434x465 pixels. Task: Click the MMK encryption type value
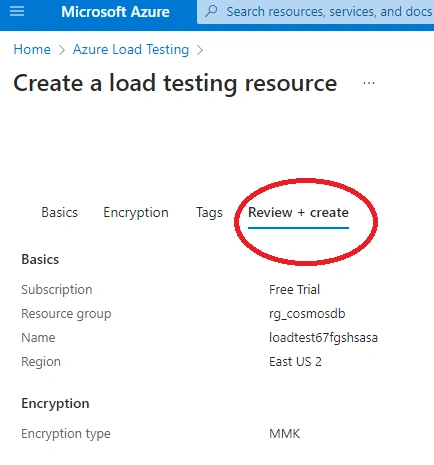(284, 433)
